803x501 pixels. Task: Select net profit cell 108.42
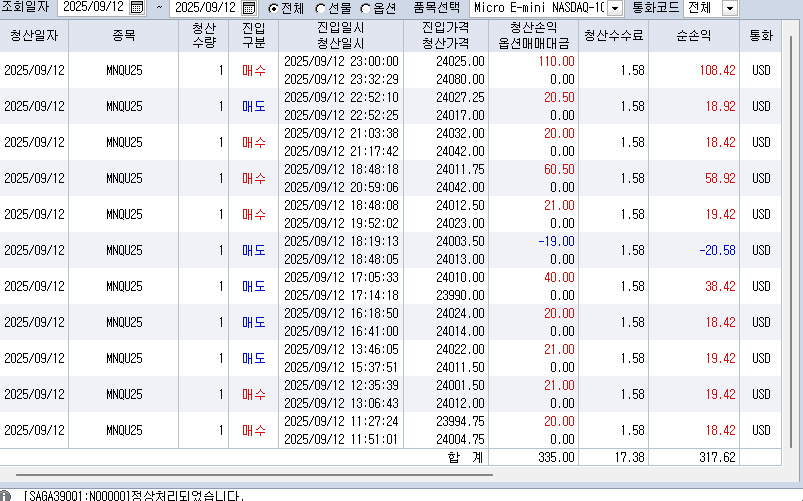tap(717, 71)
